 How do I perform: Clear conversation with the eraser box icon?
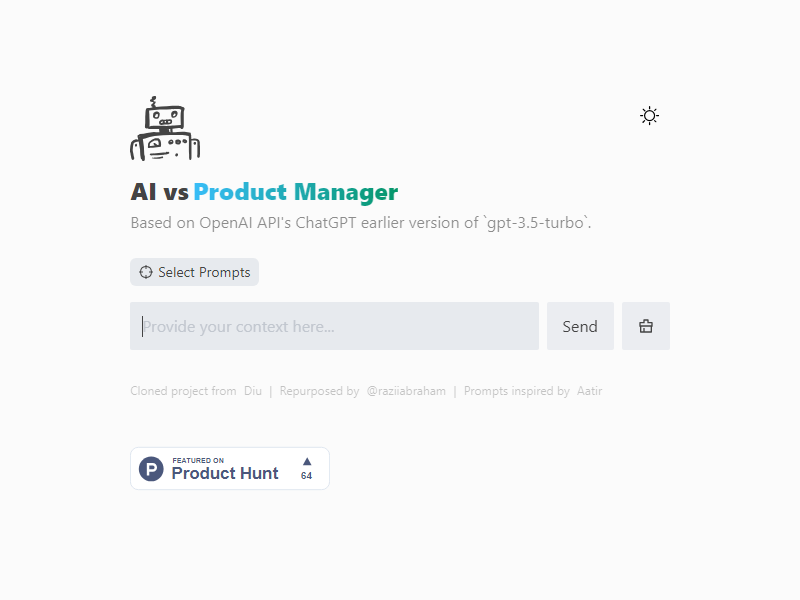click(x=645, y=326)
